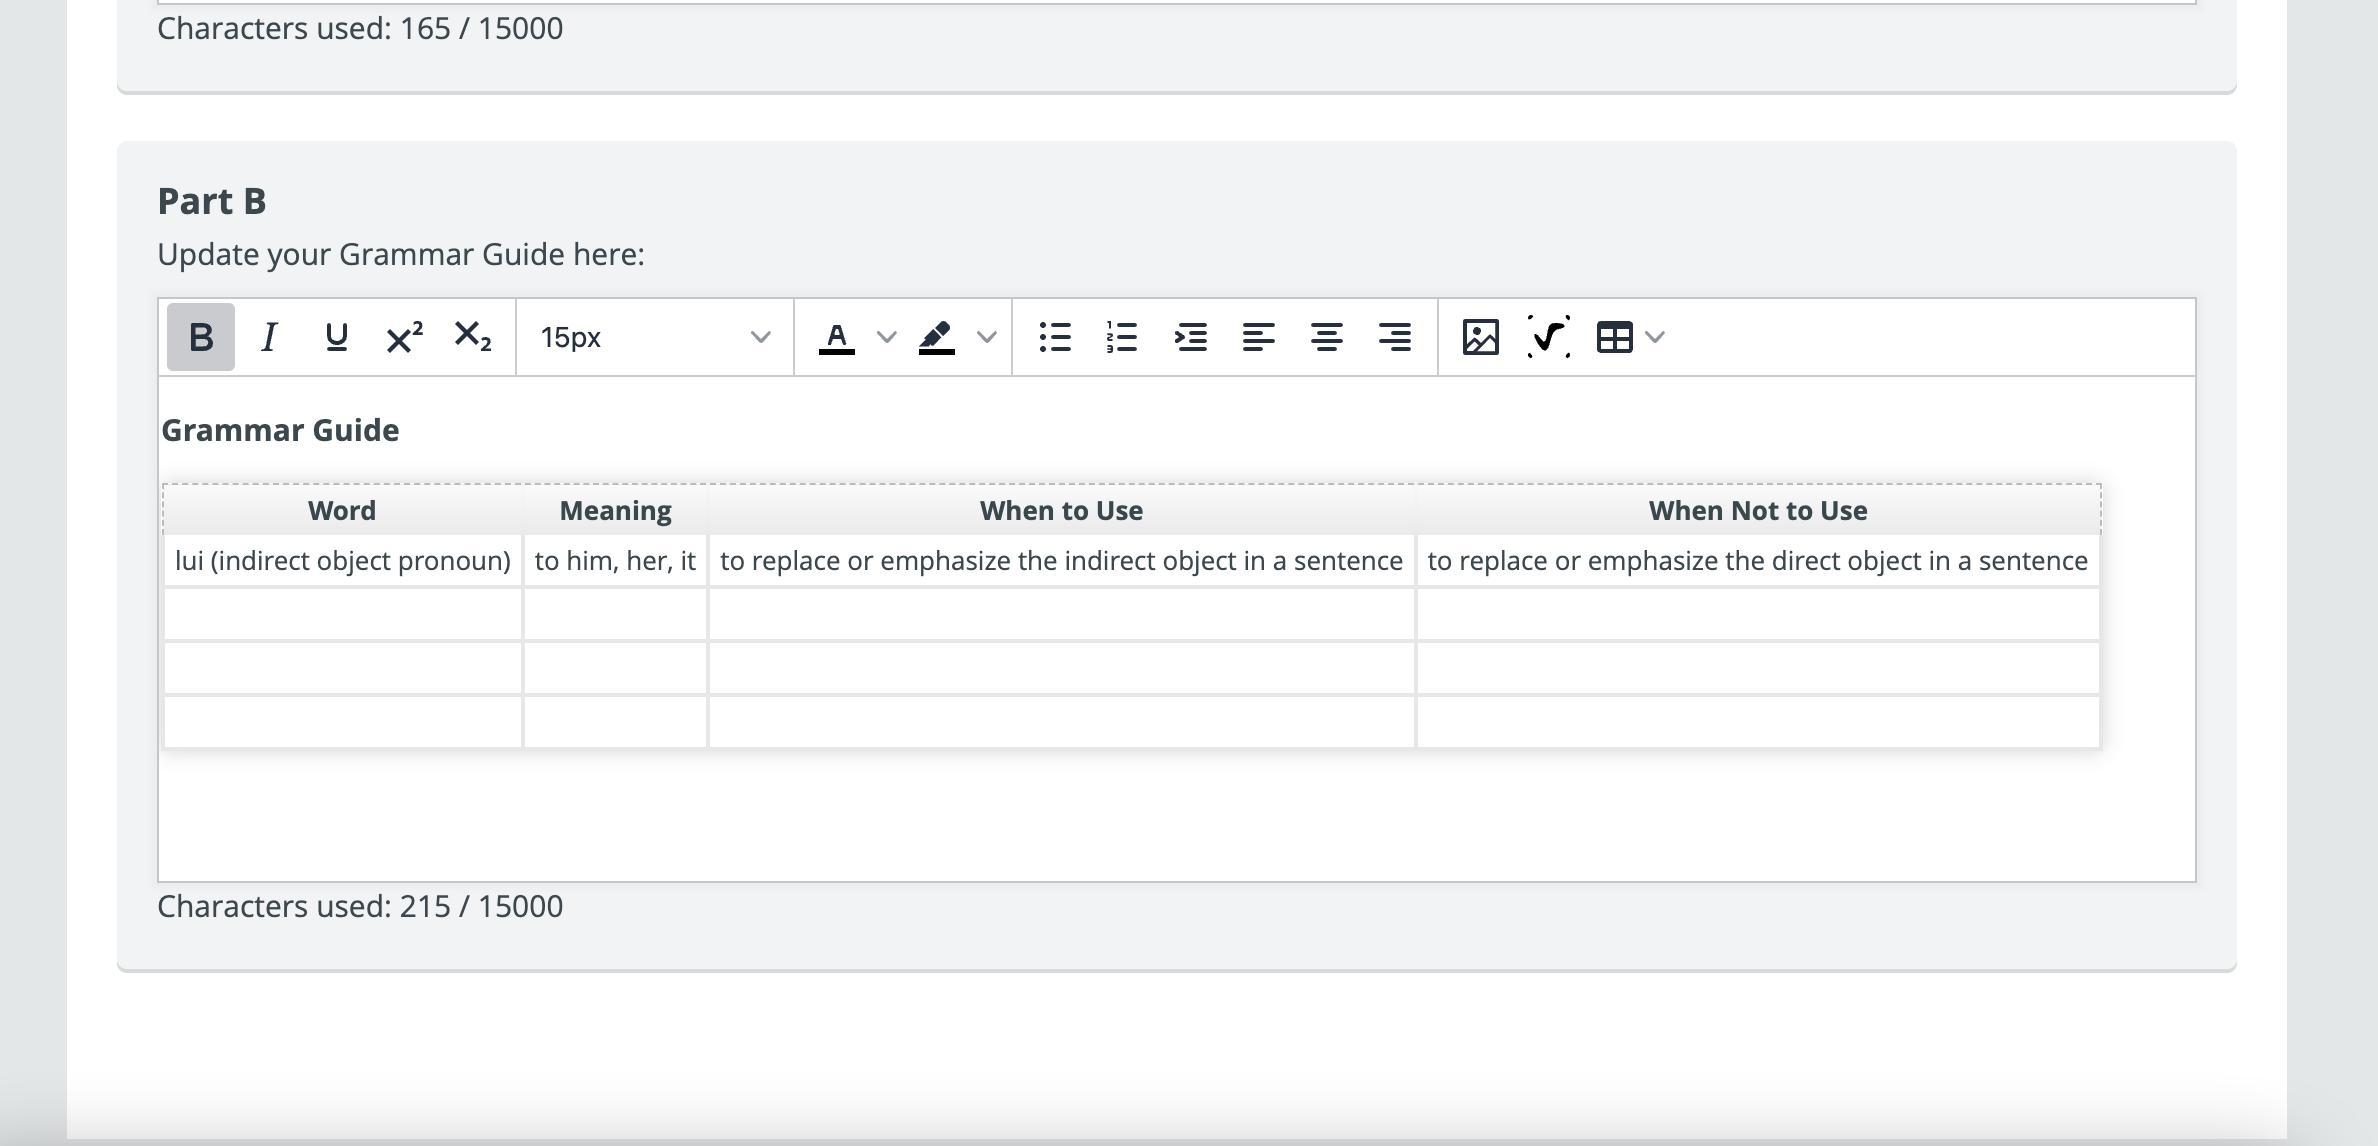Center align the text
Image resolution: width=2378 pixels, height=1146 pixels.
coord(1326,337)
